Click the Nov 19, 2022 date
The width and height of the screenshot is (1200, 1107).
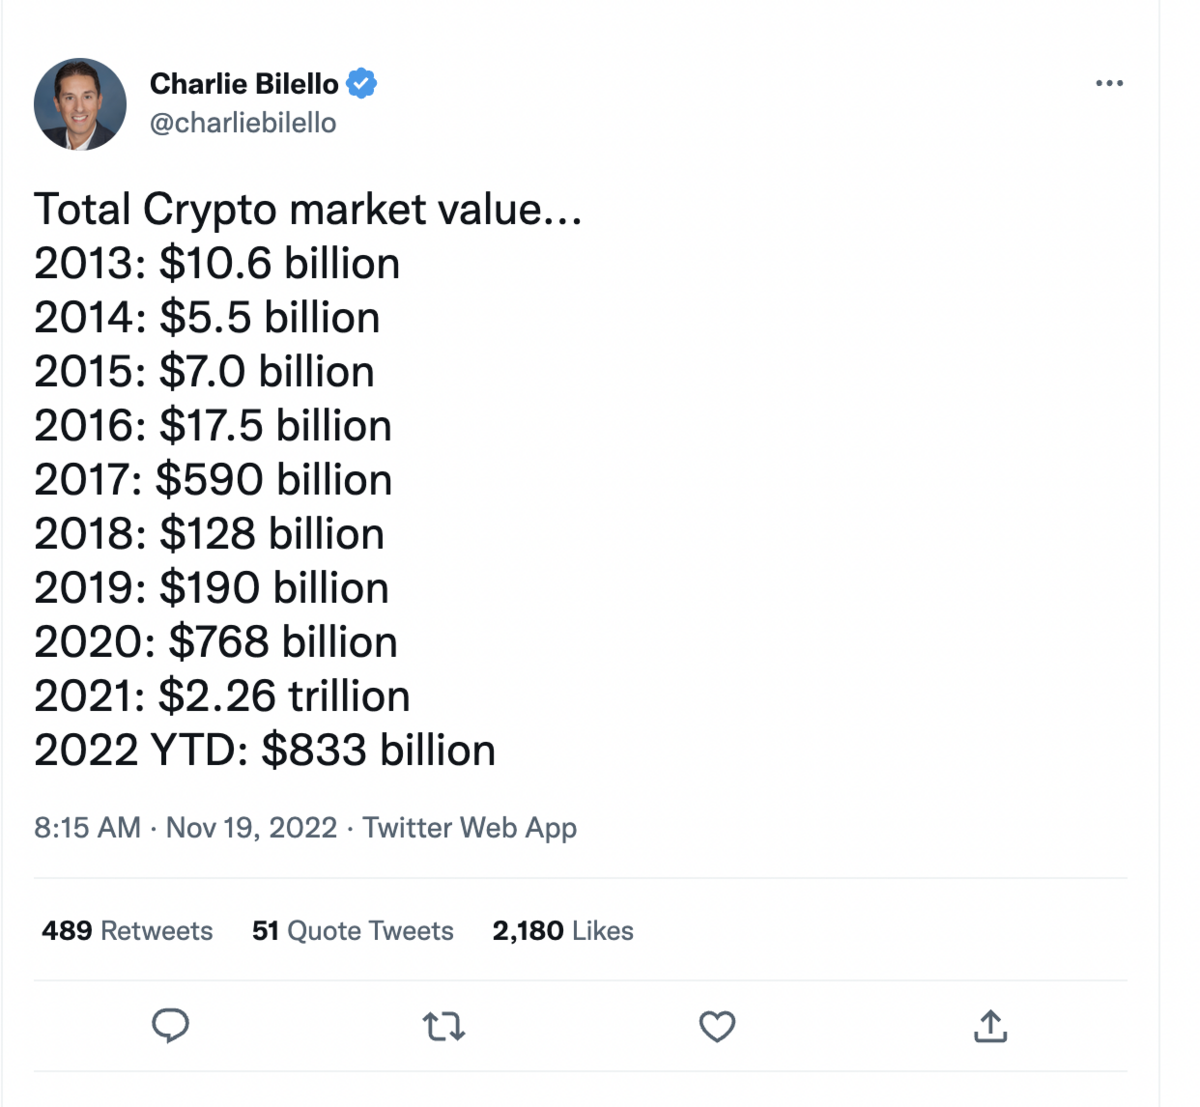[x=251, y=828]
